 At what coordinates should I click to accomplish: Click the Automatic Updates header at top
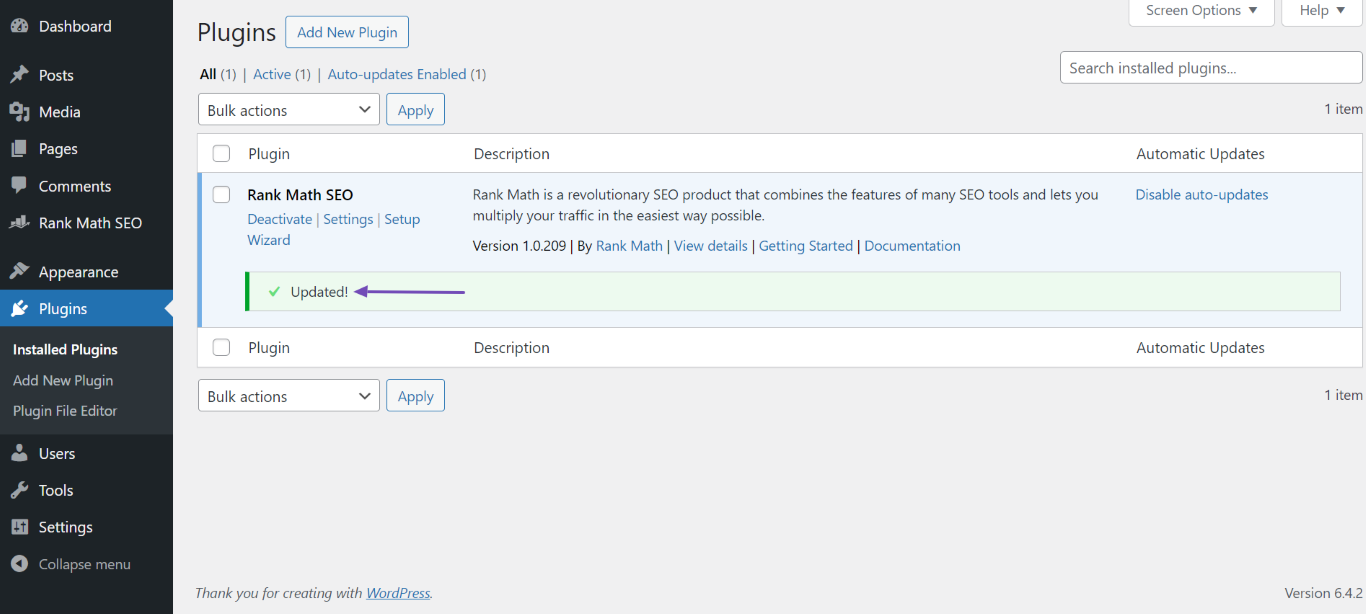[1201, 154]
